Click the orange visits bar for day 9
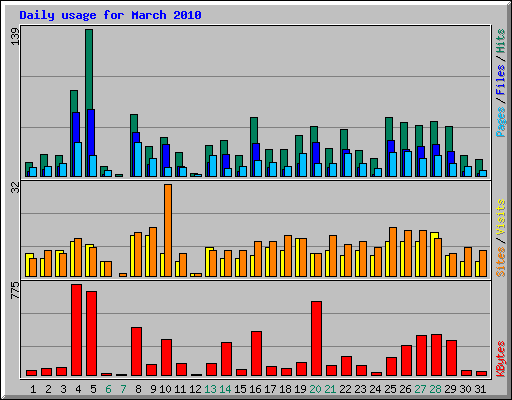Image resolution: width=512 pixels, height=400 pixels. (x=153, y=252)
